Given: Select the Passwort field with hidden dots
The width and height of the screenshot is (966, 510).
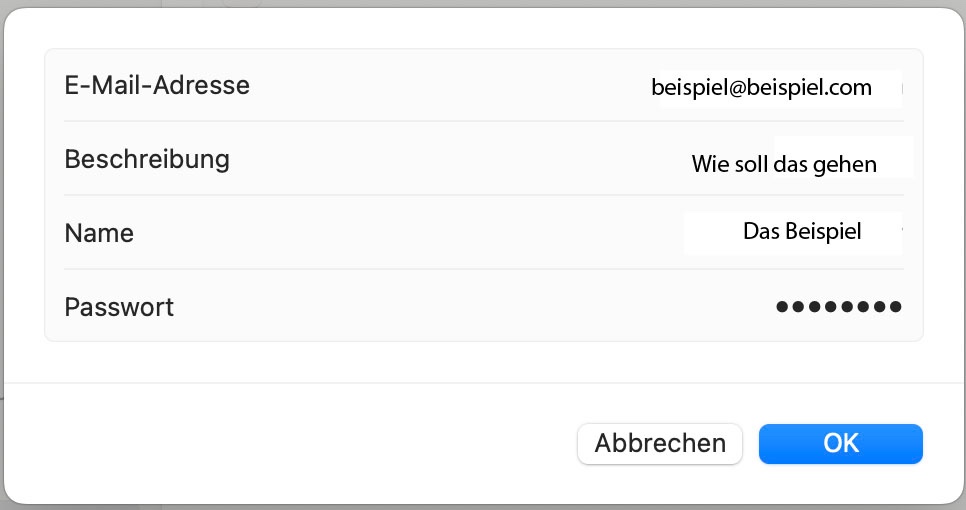Looking at the screenshot, I should click(838, 307).
